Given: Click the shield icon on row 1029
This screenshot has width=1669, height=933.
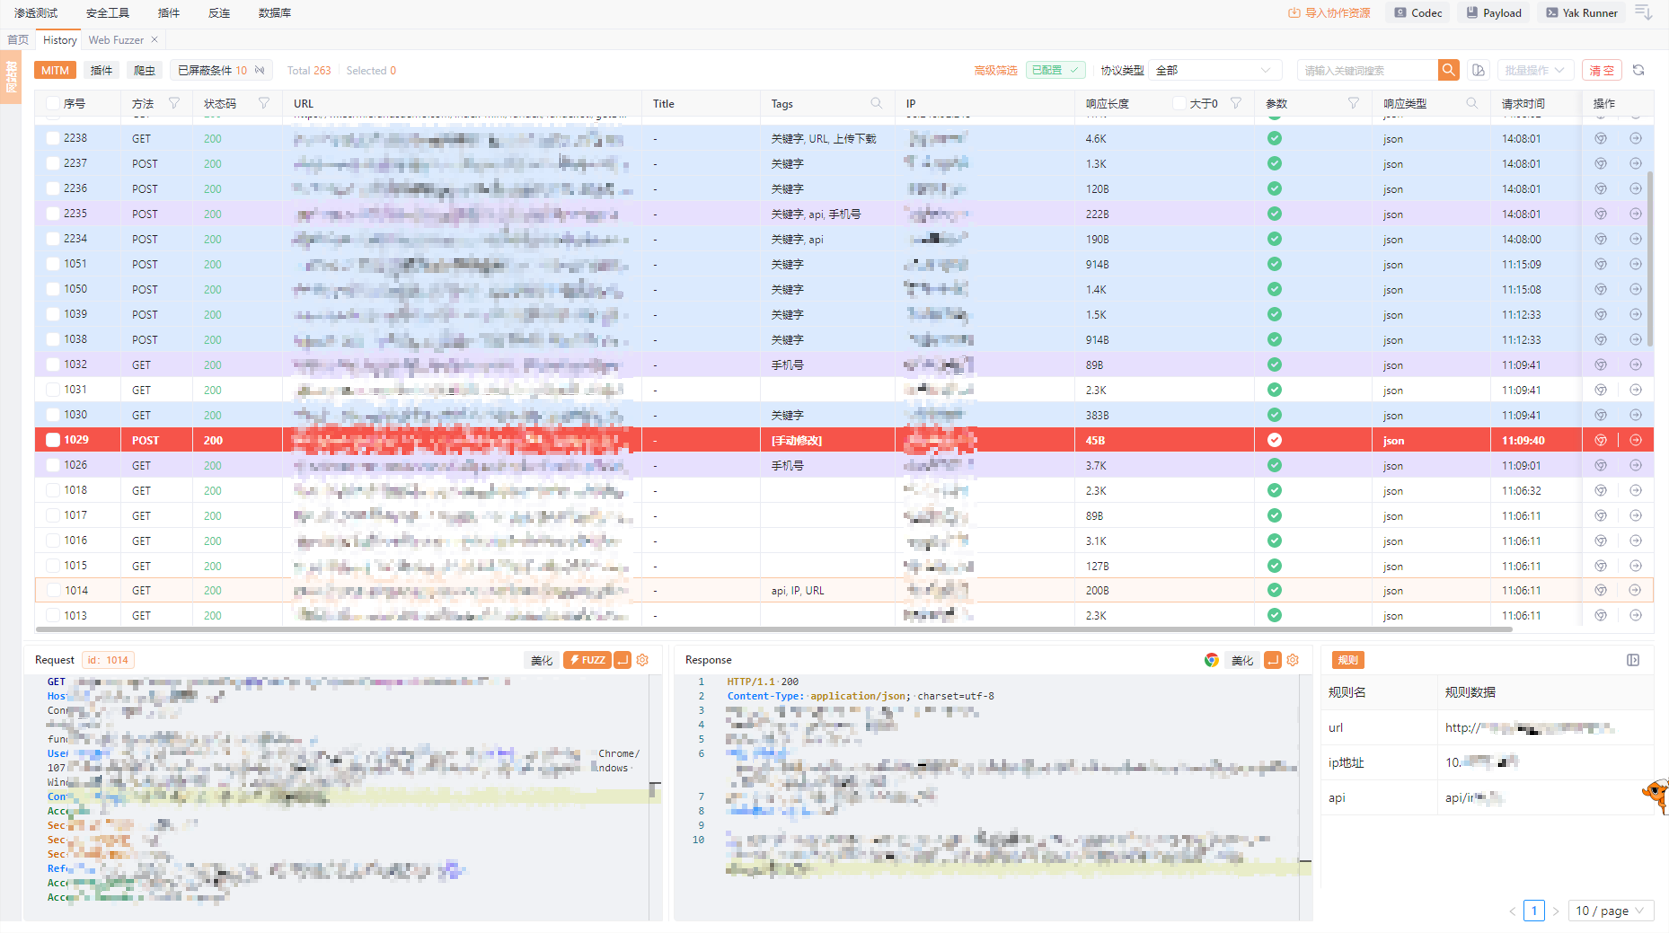Looking at the screenshot, I should pos(1601,440).
